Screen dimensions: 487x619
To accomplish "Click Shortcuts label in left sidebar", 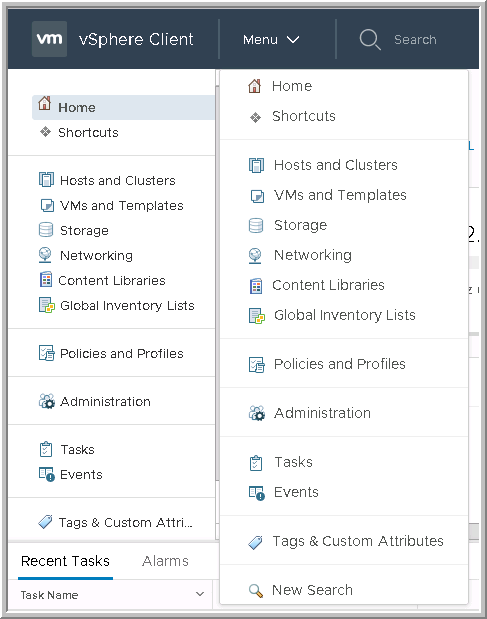I will (88, 132).
